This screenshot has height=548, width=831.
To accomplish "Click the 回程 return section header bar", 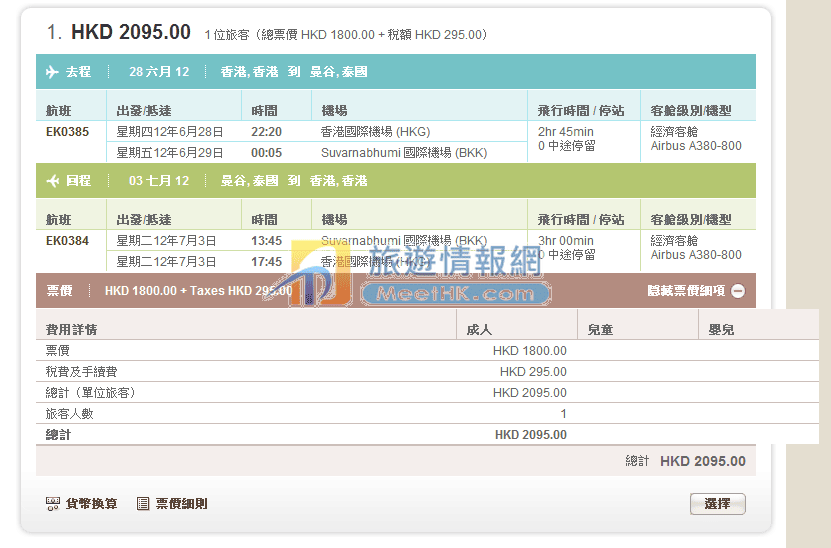I will [395, 181].
